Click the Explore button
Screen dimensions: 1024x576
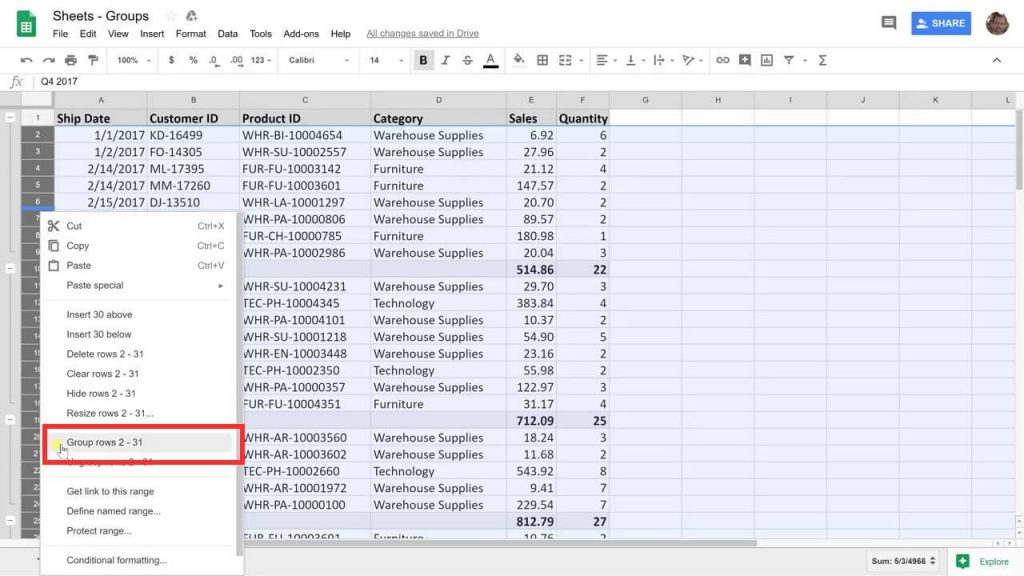[x=983, y=561]
